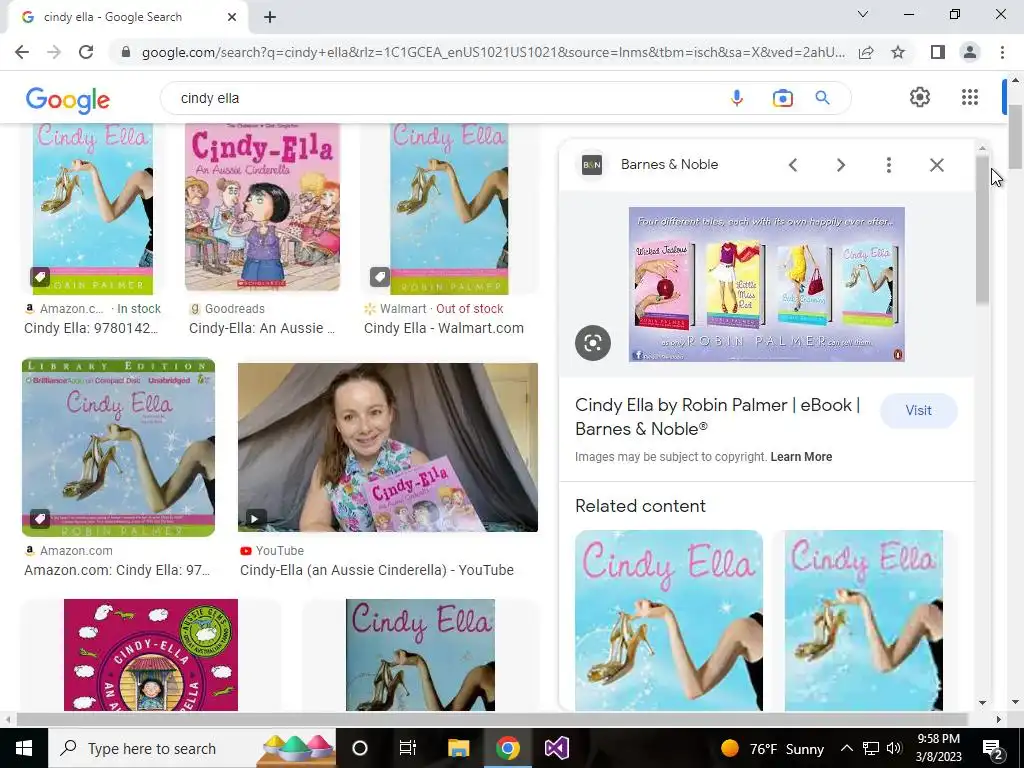Open Google quick settings gear
This screenshot has height=768, width=1024.
coord(920,97)
